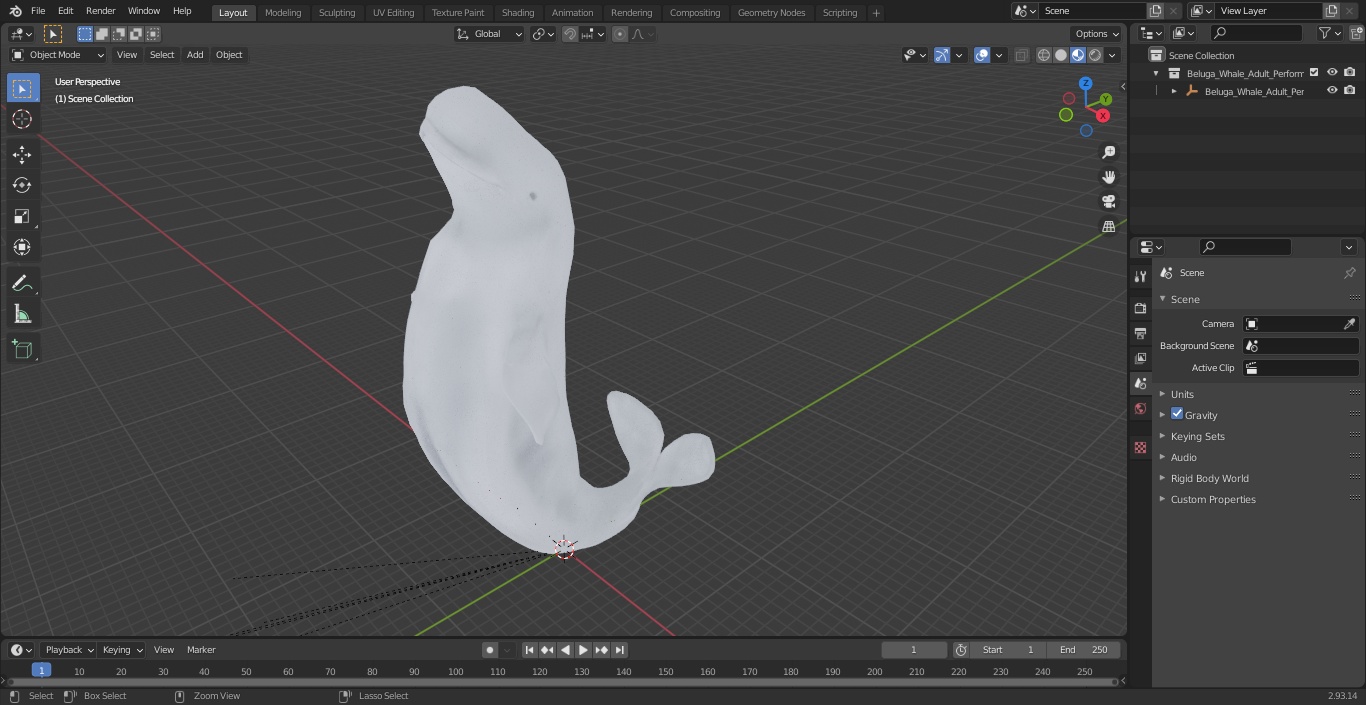Toggle the Gravity checkbox
The width and height of the screenshot is (1366, 705).
[1177, 414]
